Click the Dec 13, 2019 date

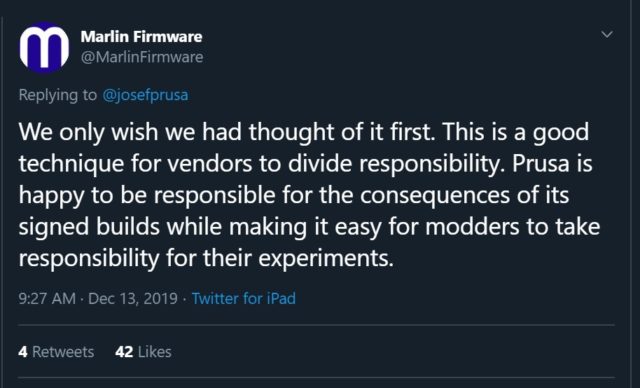133,298
